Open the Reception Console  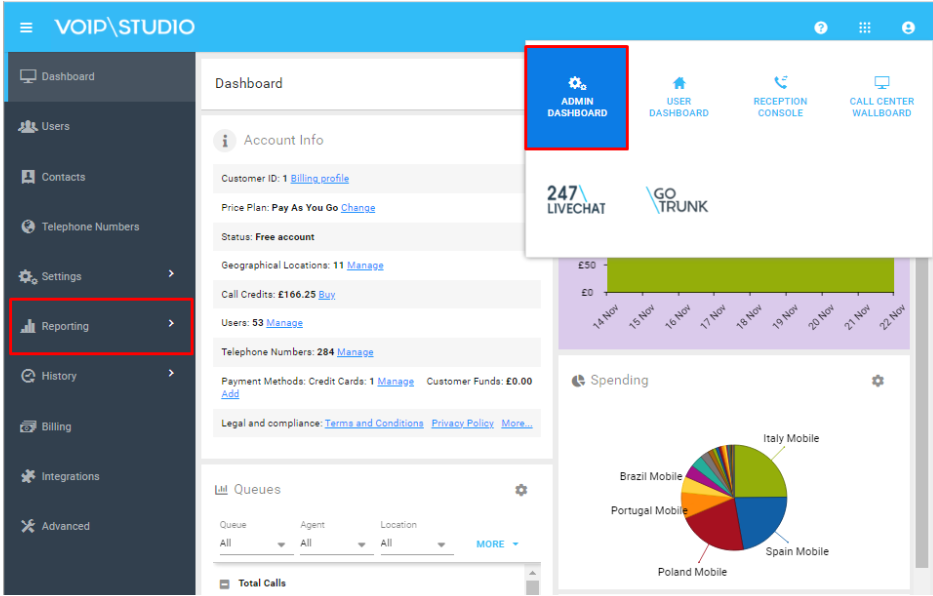780,97
